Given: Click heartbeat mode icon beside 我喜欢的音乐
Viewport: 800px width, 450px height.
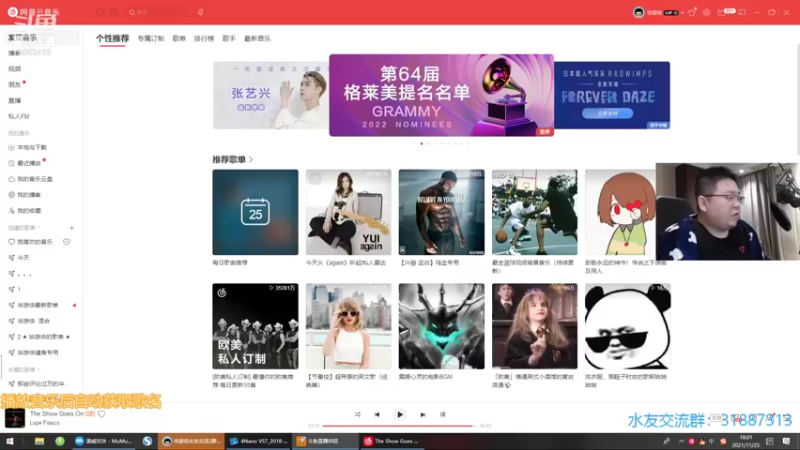Looking at the screenshot, I should click(x=66, y=242).
